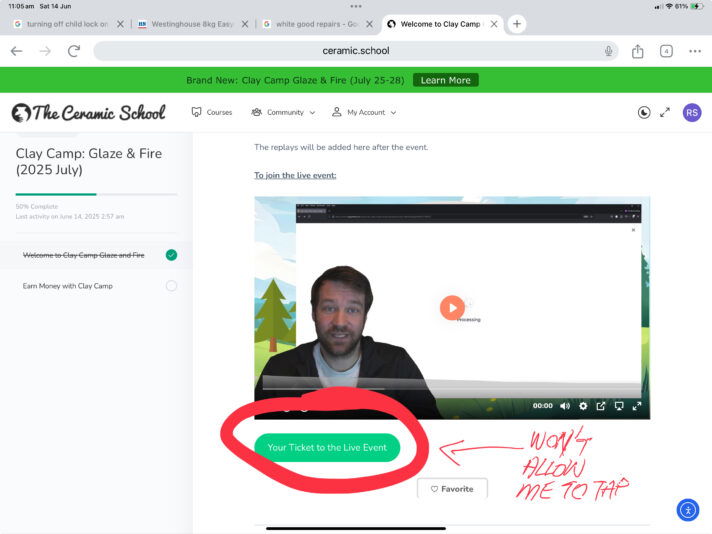Expand the page to focus mode

click(665, 113)
